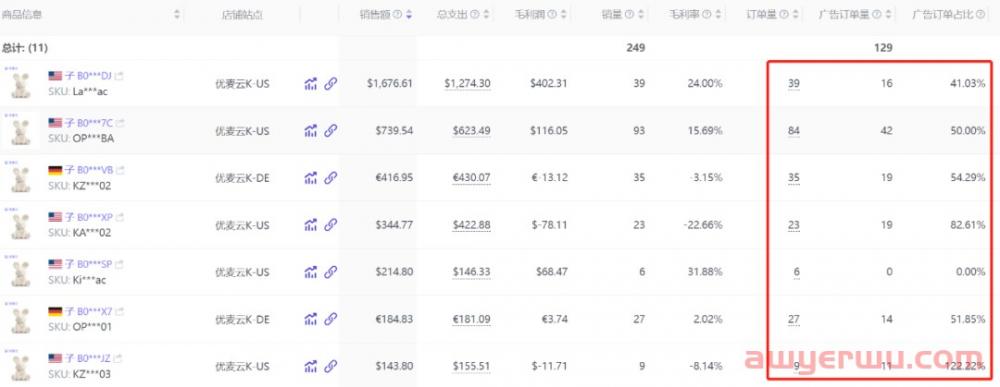
Task: Open total expense detail $623.49
Action: pos(472,131)
